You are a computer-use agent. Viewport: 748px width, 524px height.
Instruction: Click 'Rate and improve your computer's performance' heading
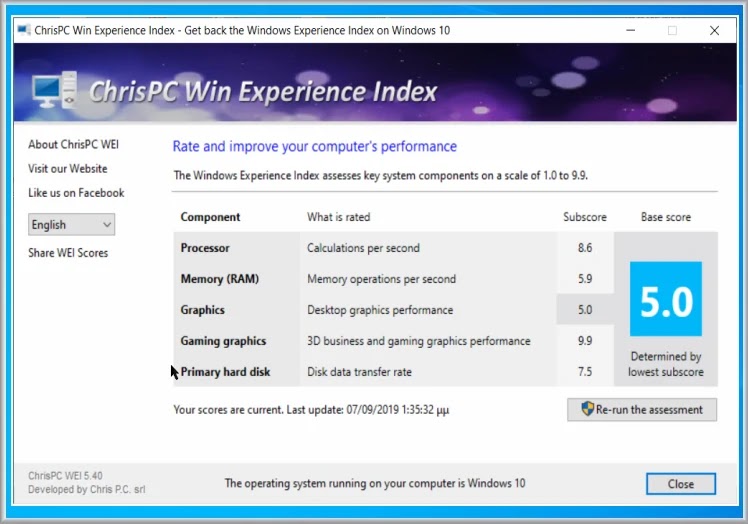coord(315,147)
